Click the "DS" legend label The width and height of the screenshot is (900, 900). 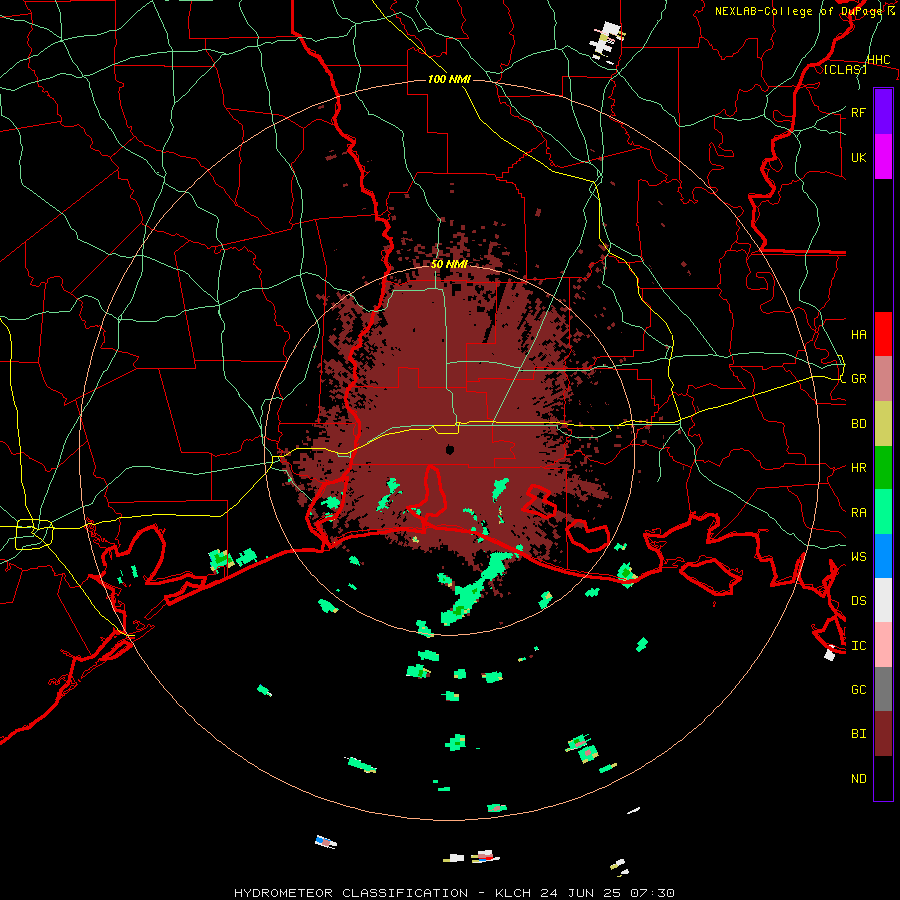point(858,601)
